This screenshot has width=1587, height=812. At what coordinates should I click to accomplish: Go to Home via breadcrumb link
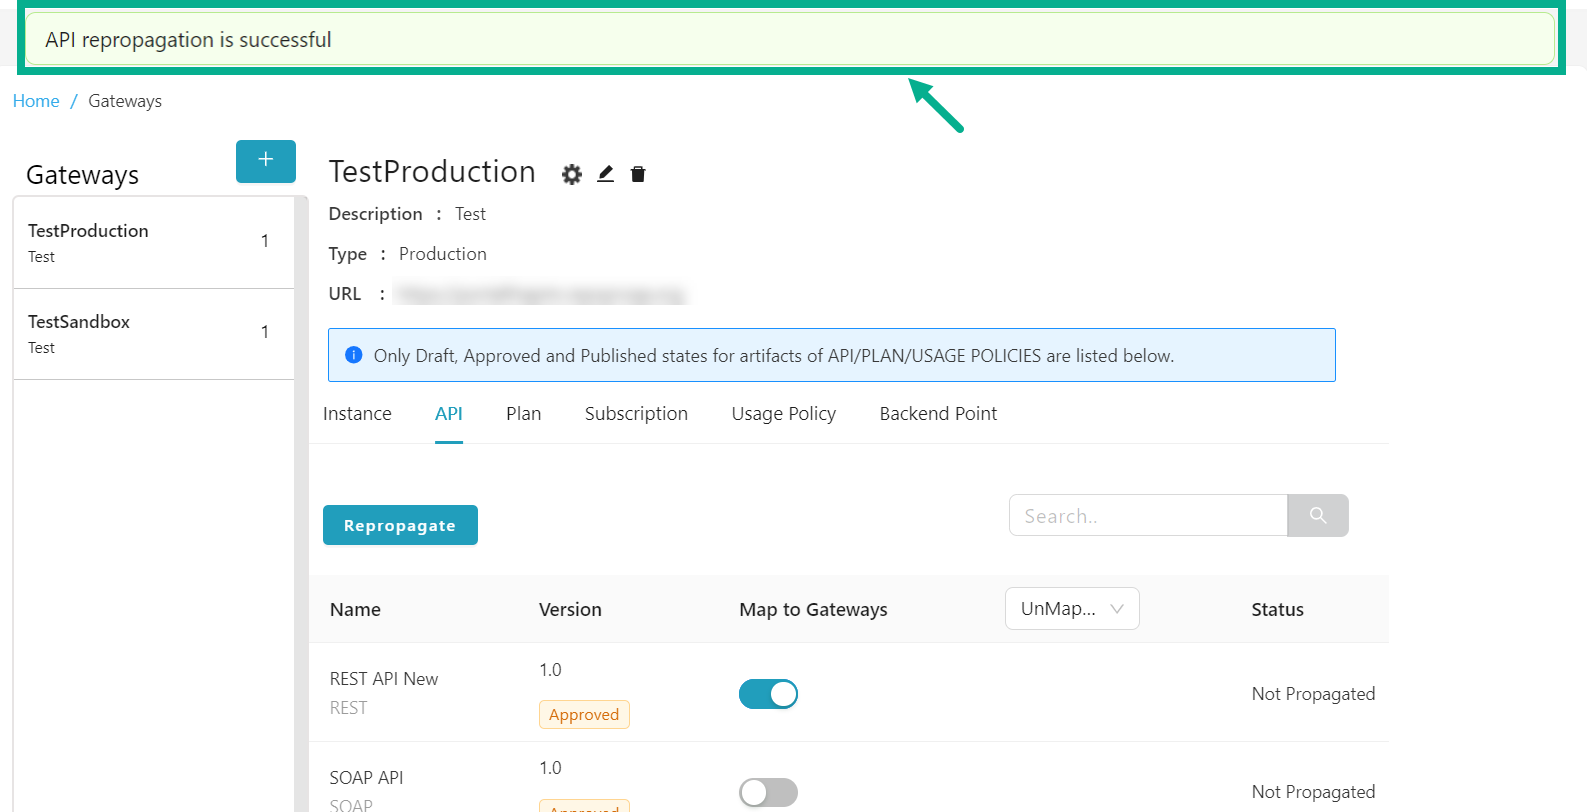tap(36, 101)
